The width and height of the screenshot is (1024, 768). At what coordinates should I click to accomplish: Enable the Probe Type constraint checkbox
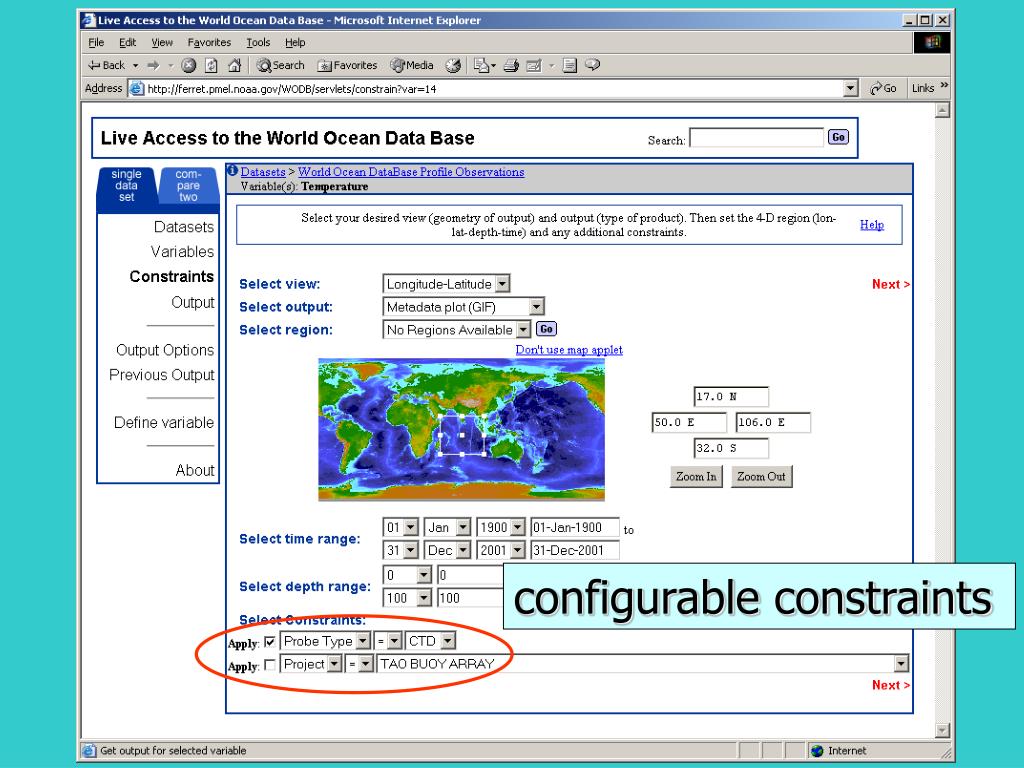270,642
